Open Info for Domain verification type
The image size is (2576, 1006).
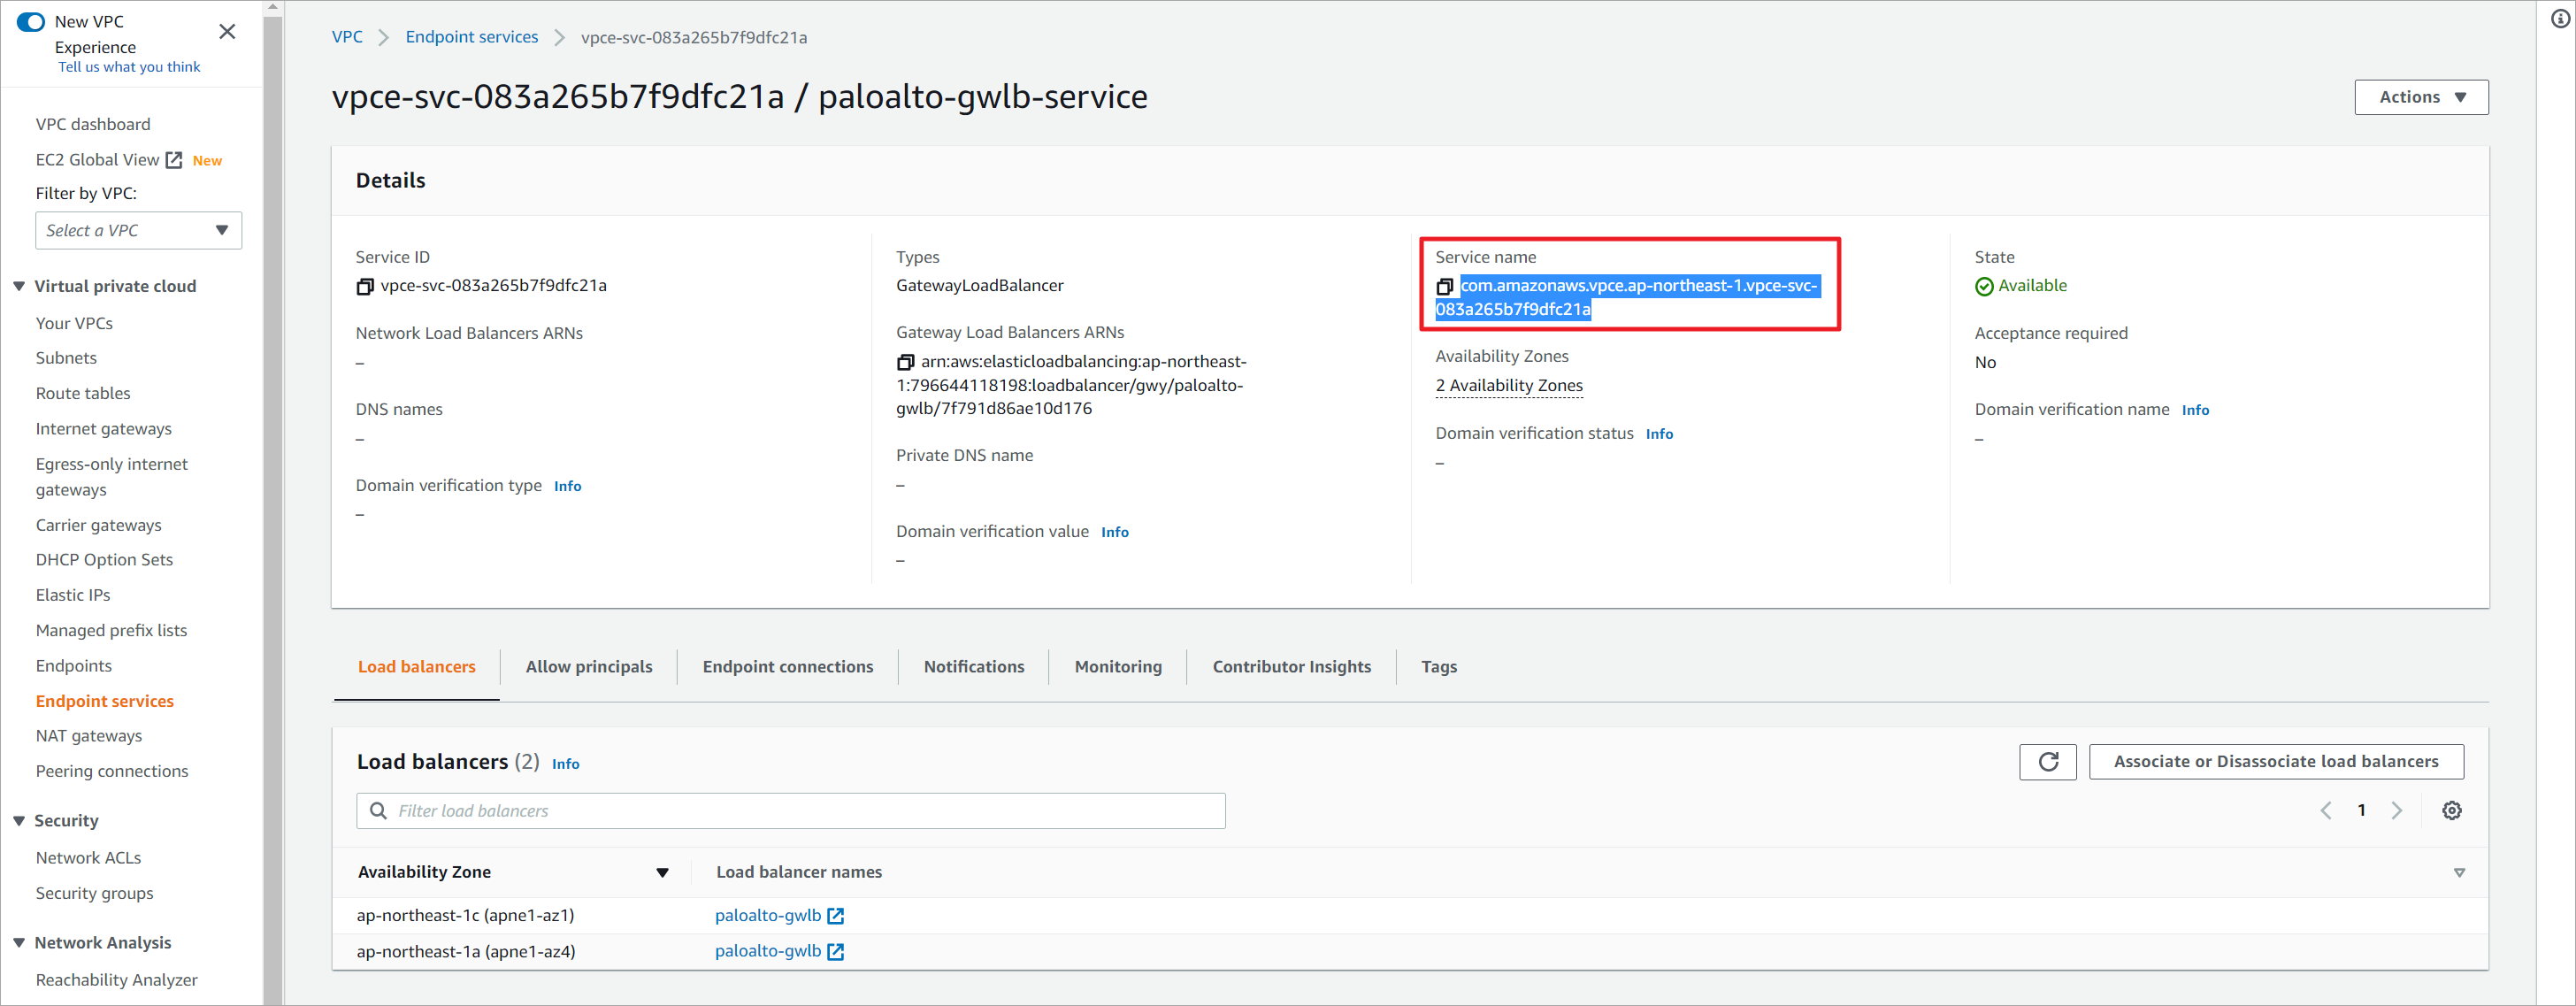[x=567, y=486]
